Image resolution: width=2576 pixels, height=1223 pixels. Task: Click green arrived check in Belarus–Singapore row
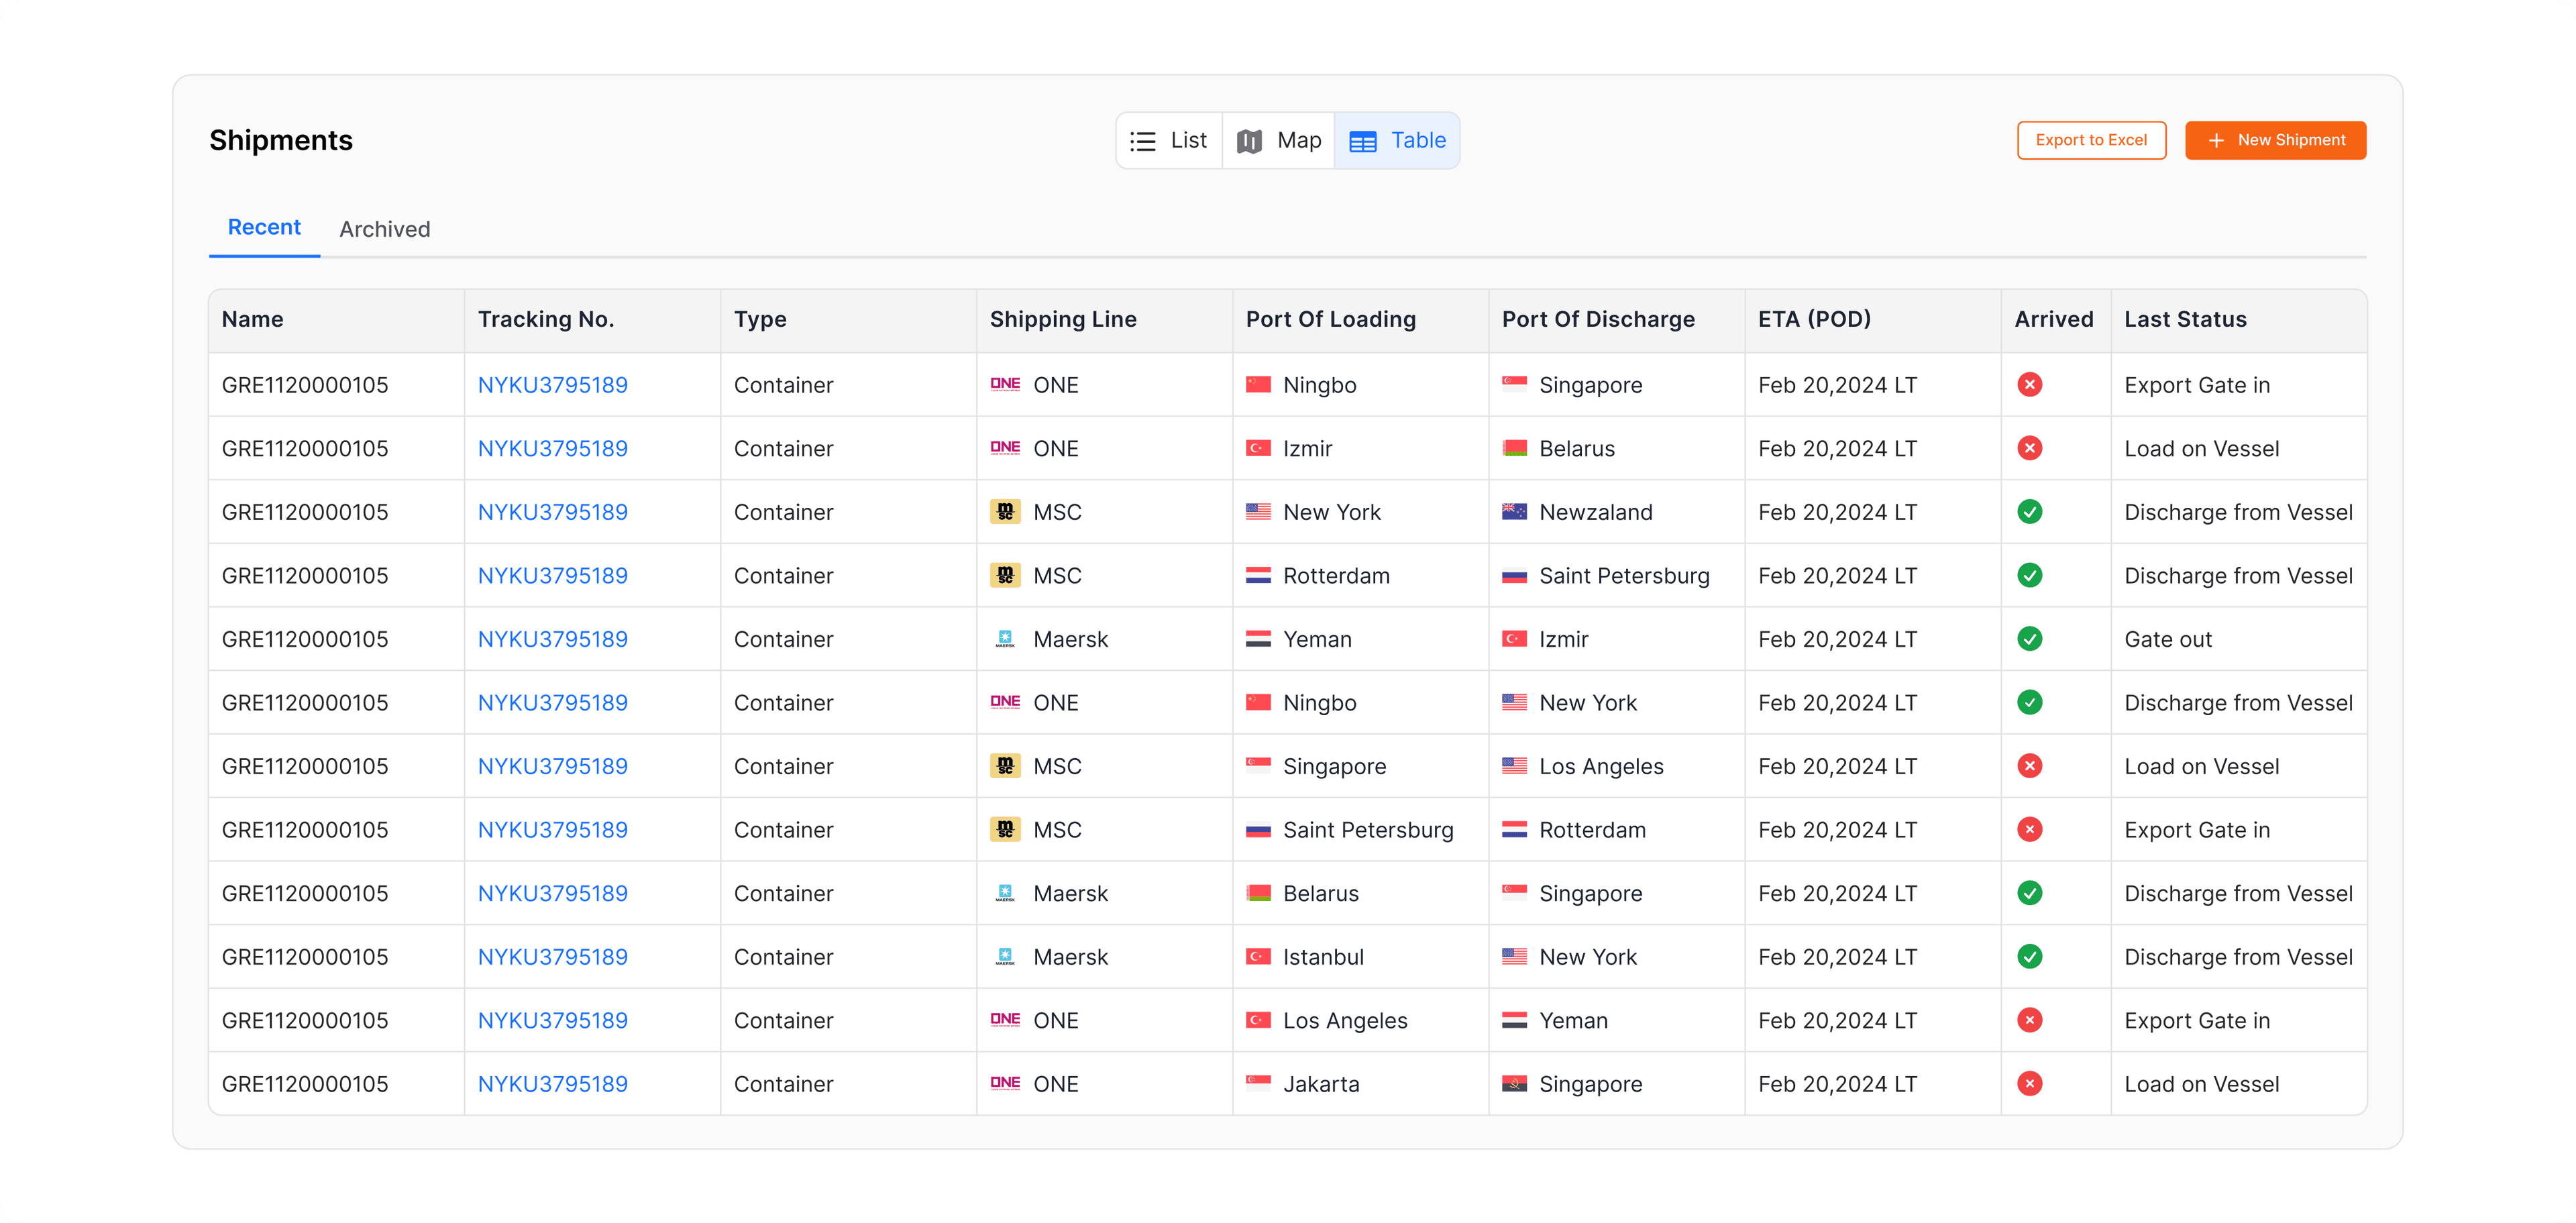[2029, 893]
